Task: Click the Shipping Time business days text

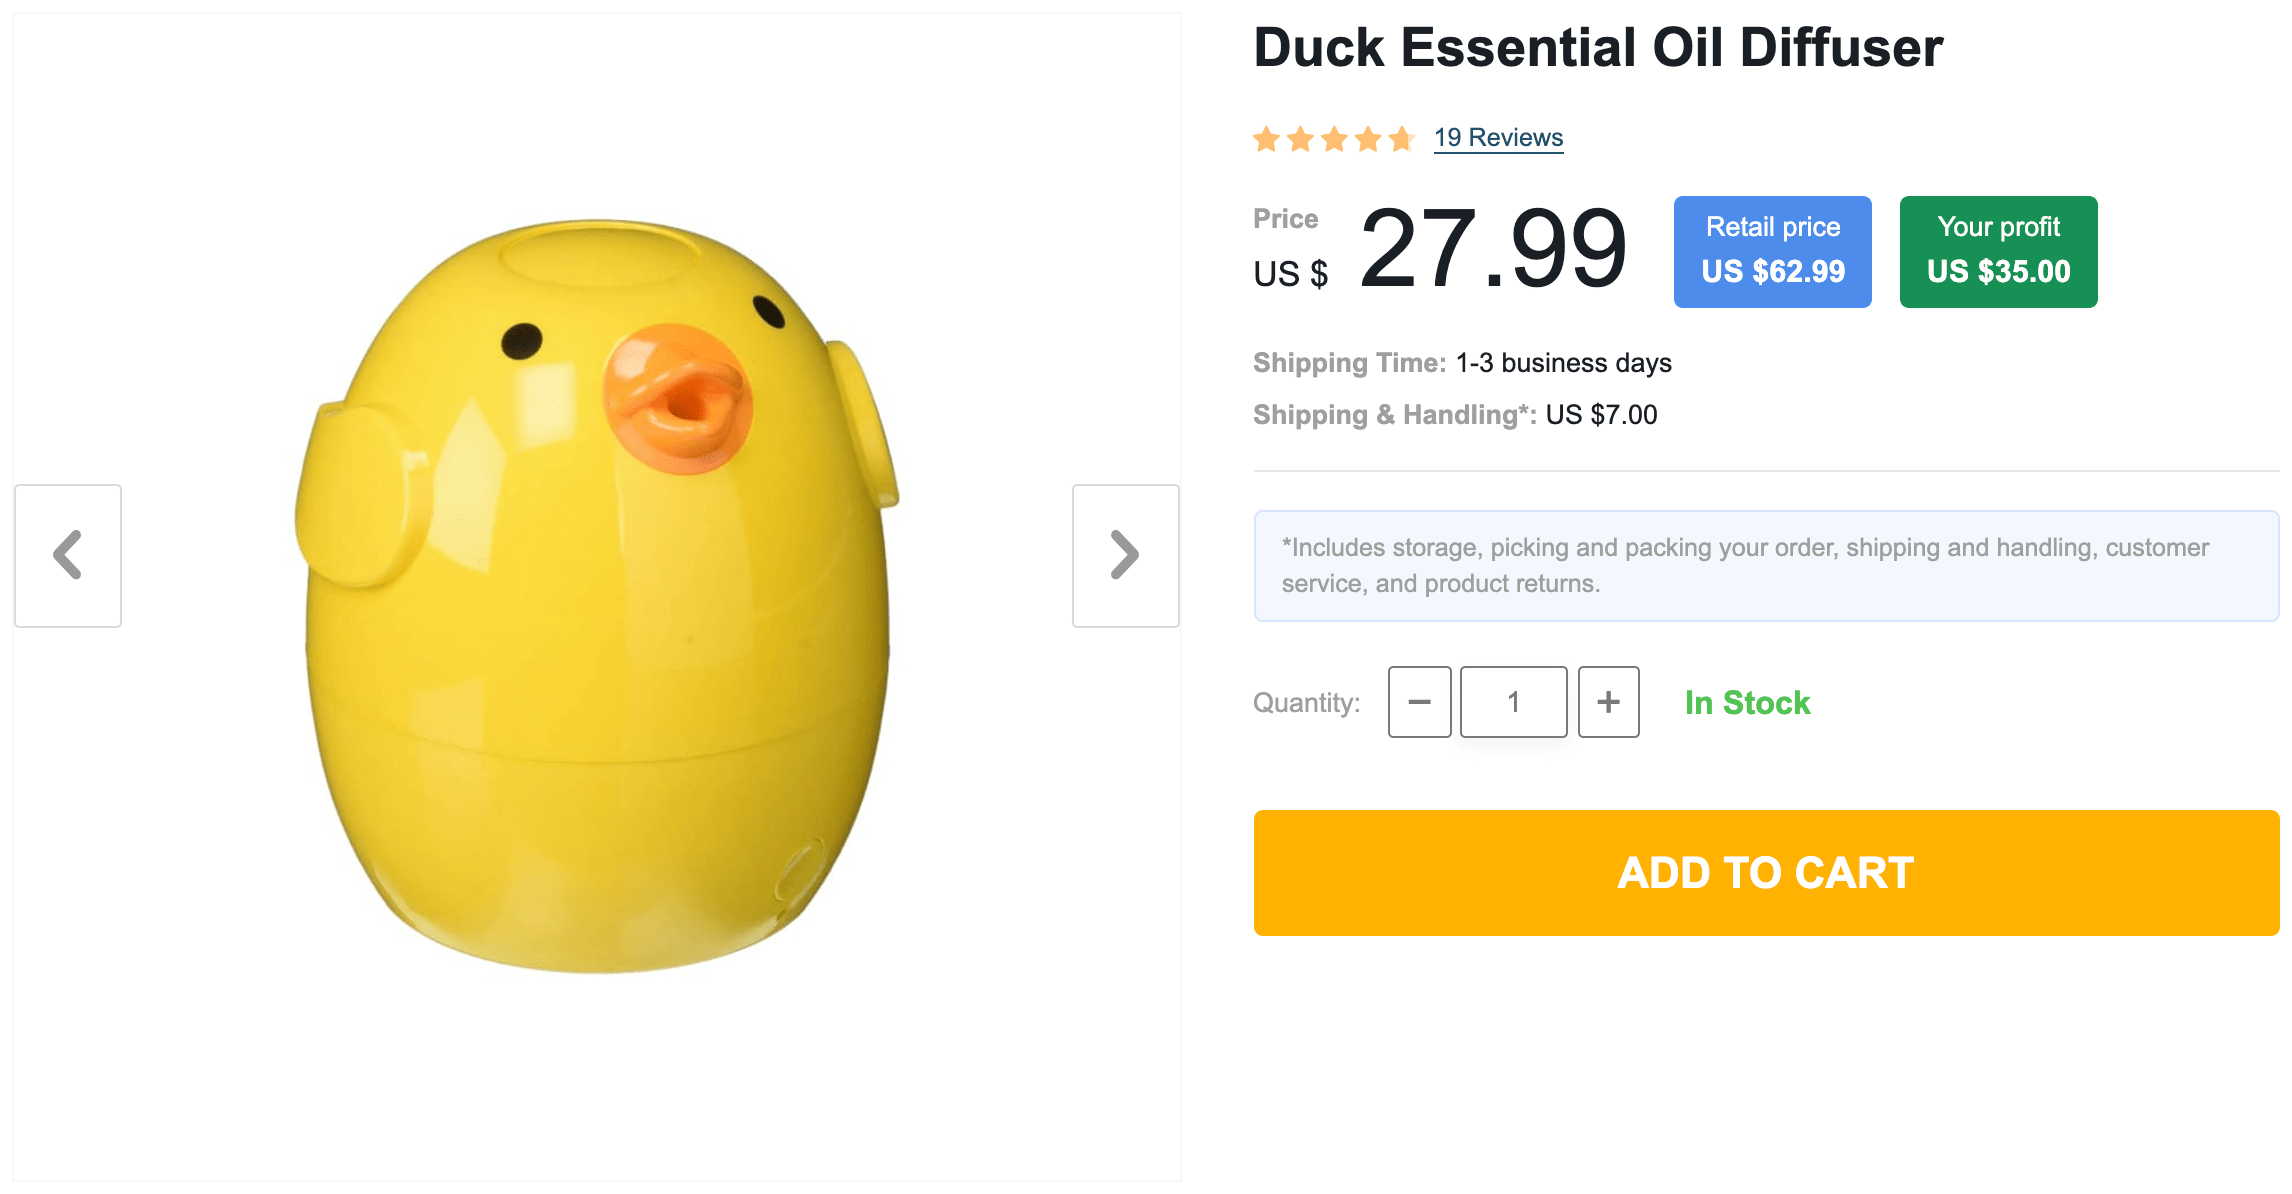Action: tap(1563, 363)
